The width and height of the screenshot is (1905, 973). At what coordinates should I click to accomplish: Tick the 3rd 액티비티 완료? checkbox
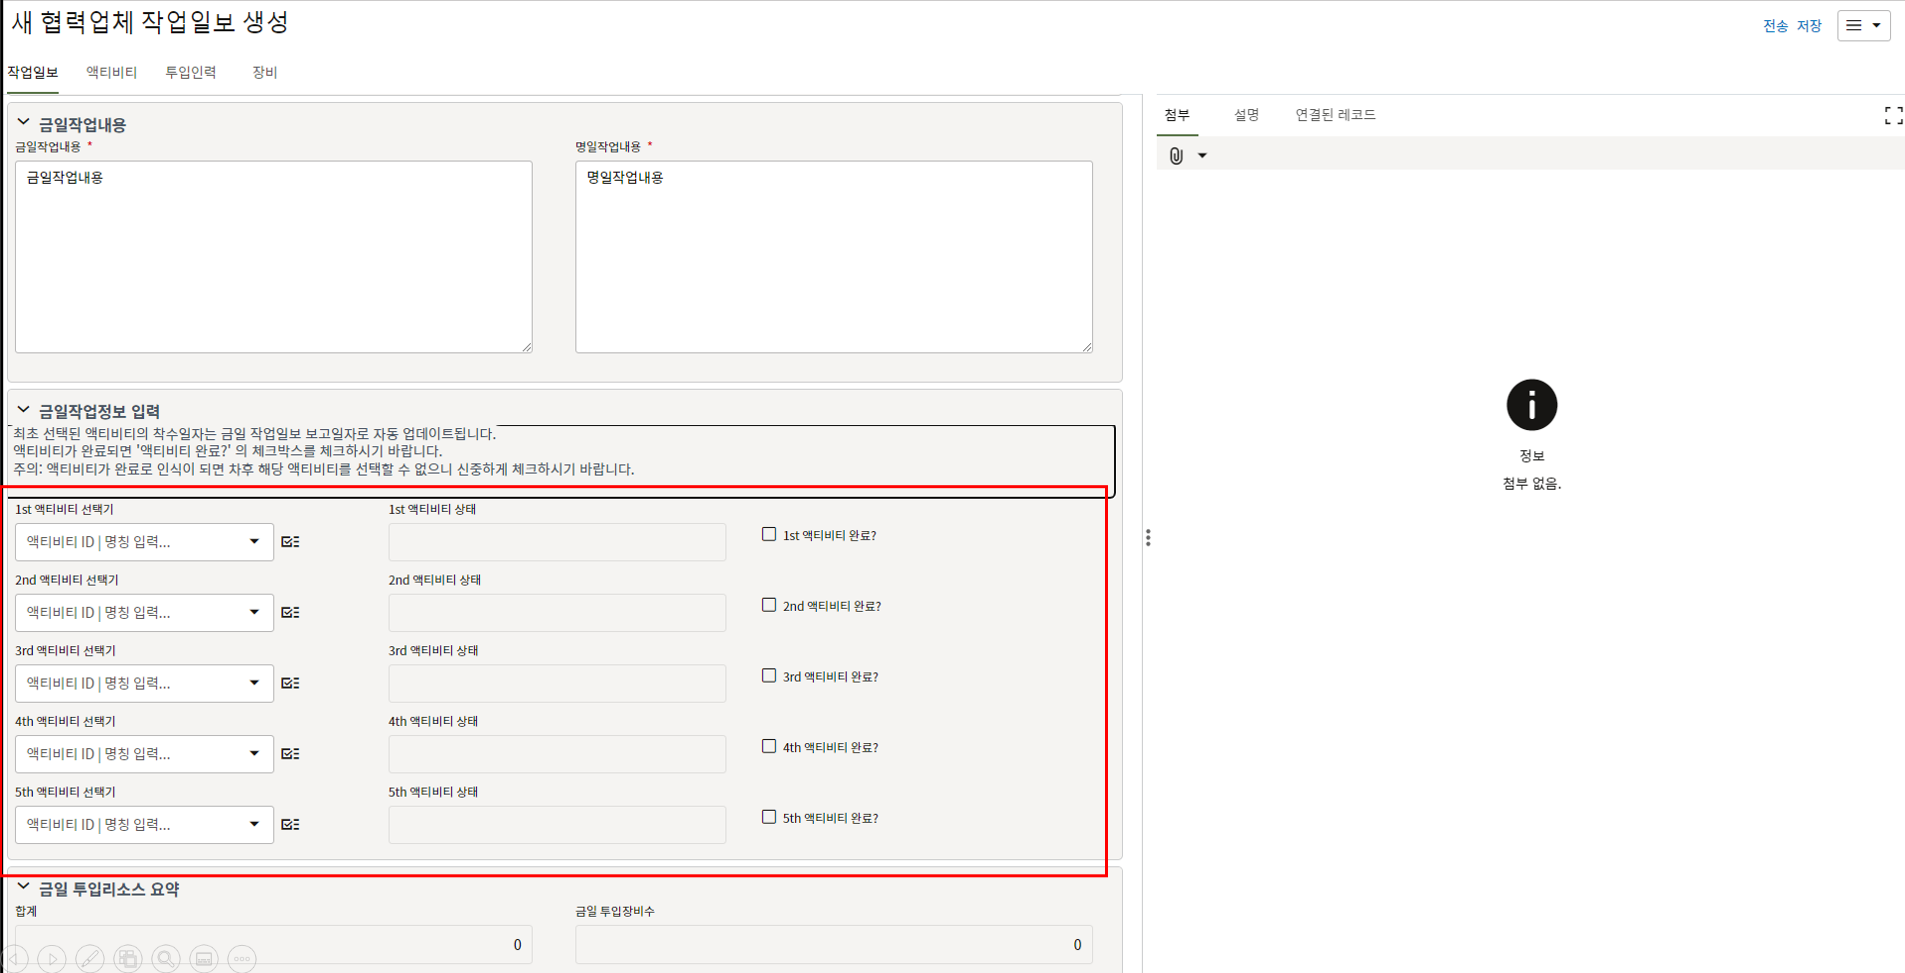(769, 676)
